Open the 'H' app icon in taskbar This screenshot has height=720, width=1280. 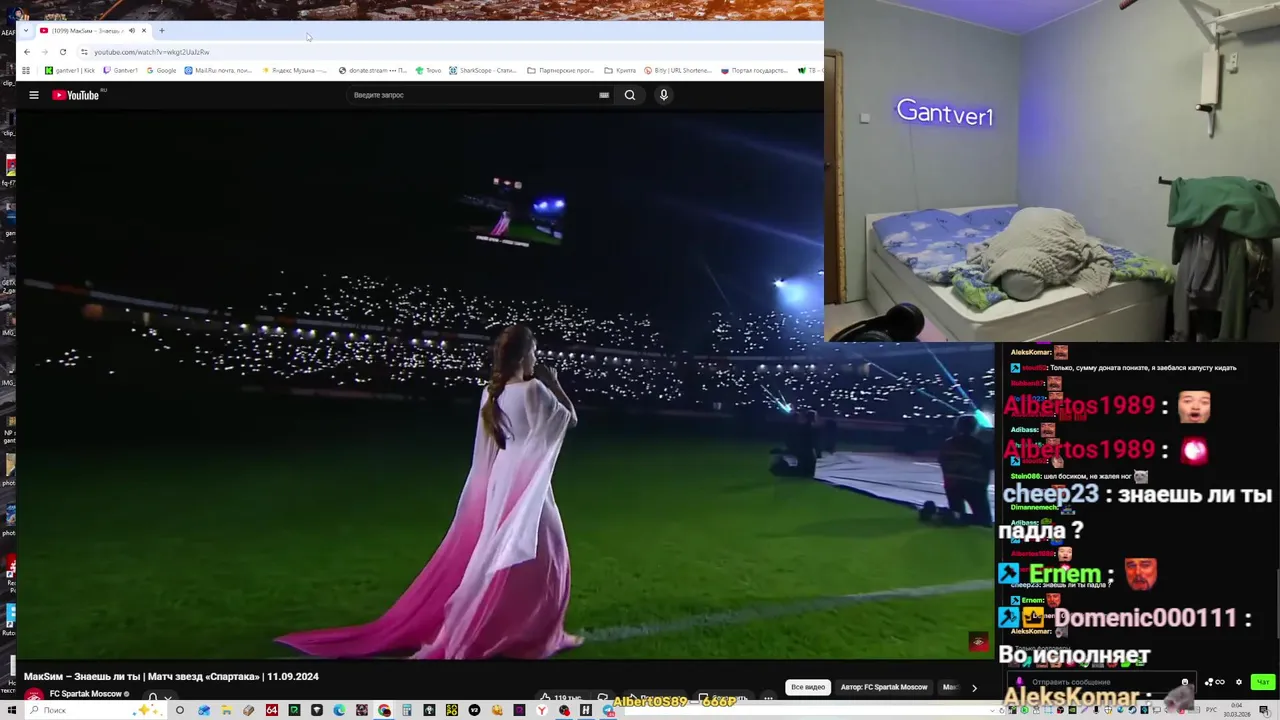click(586, 710)
